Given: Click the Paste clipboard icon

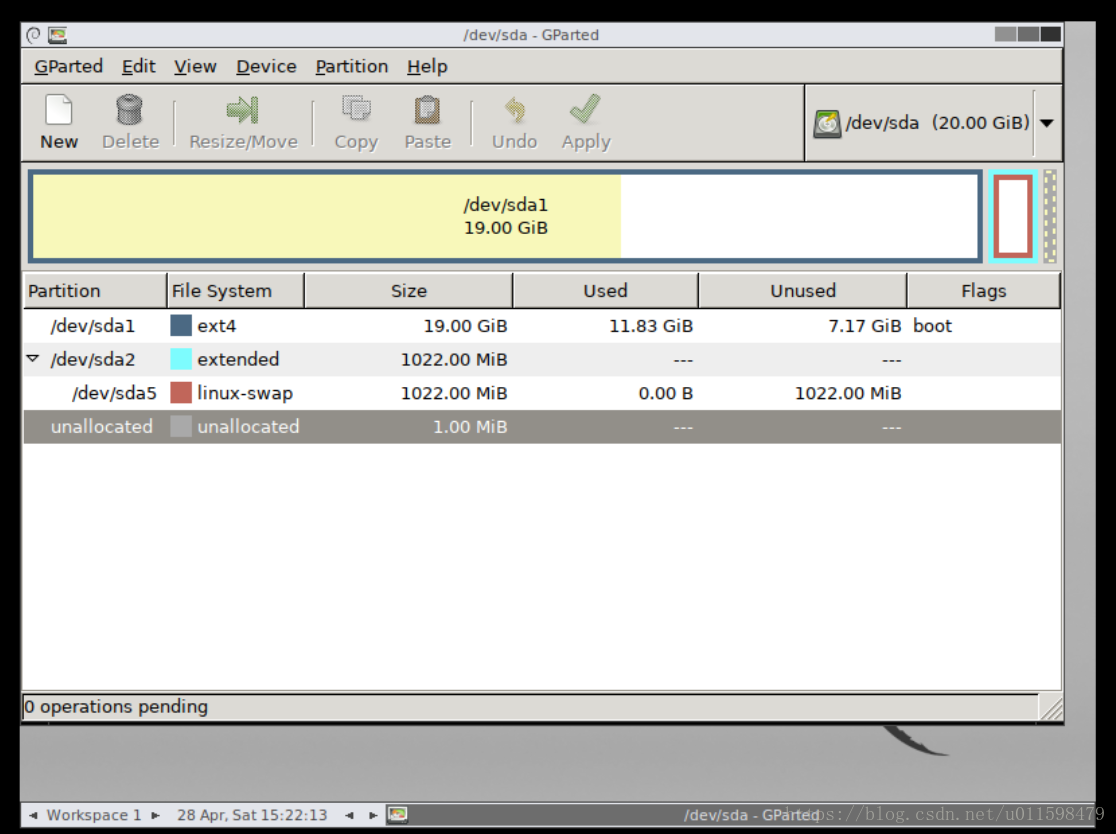Looking at the screenshot, I should tap(427, 110).
